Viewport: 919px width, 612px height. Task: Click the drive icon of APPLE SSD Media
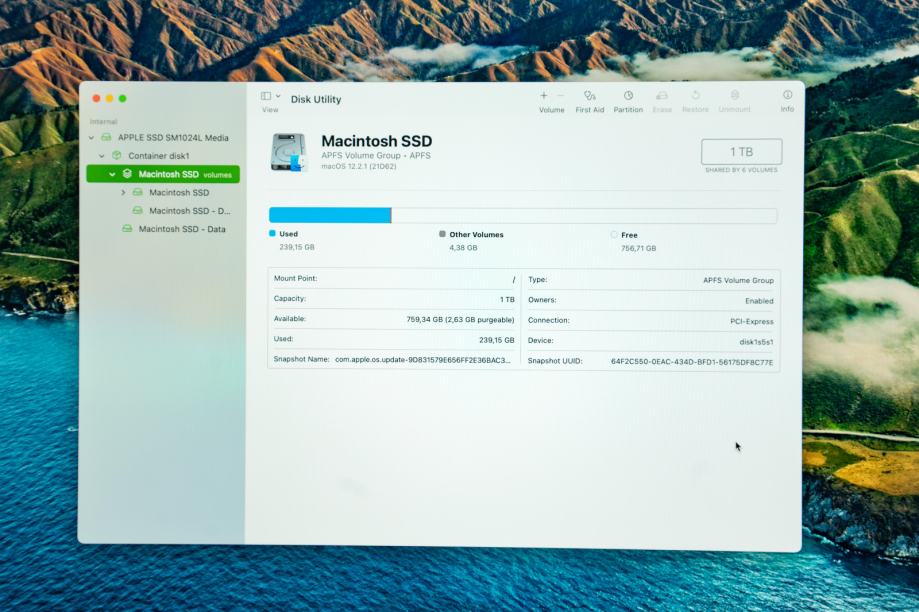point(106,137)
